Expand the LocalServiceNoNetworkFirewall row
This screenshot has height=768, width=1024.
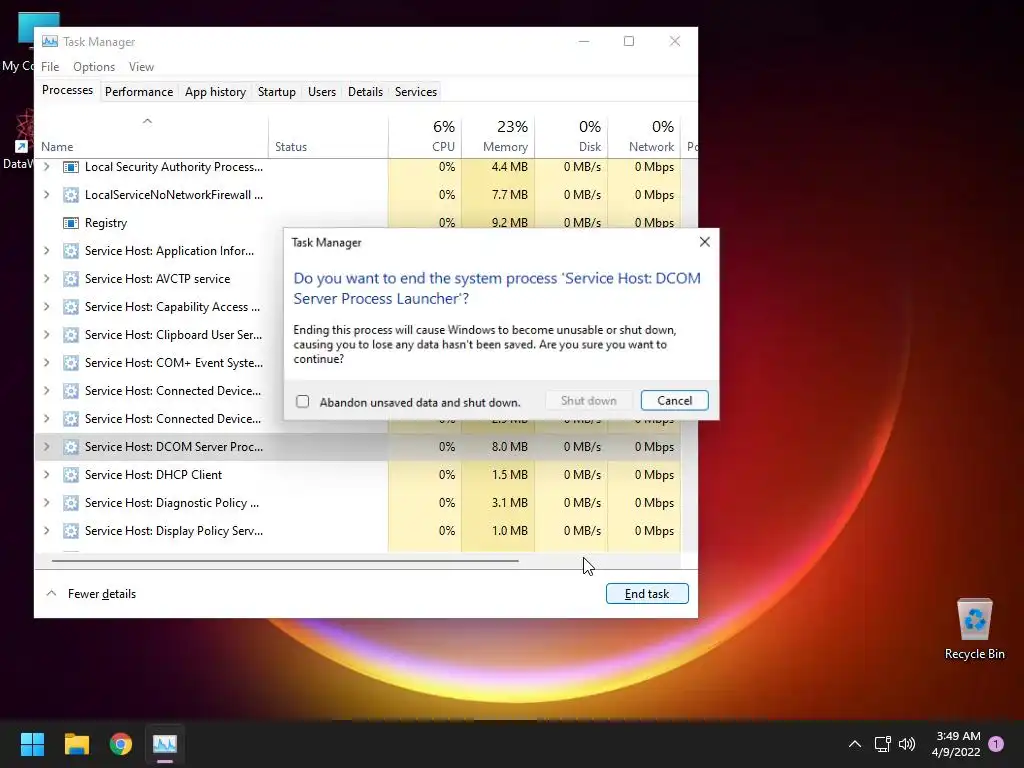tap(46, 195)
